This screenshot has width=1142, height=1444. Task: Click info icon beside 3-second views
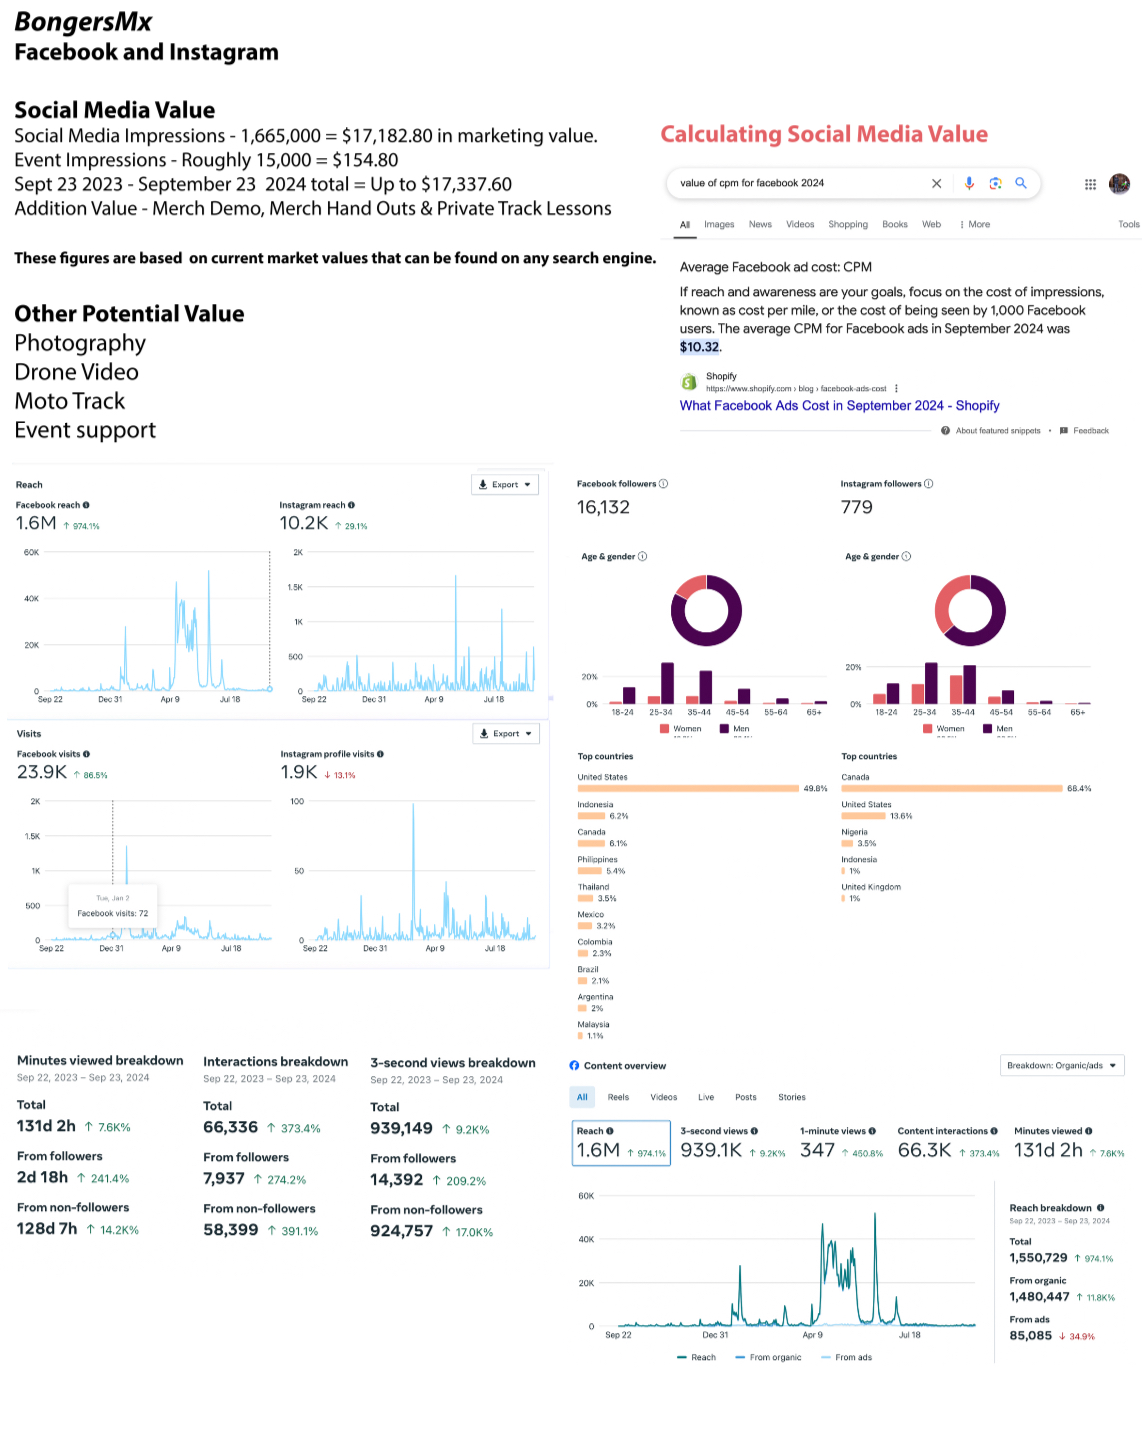[754, 1131]
